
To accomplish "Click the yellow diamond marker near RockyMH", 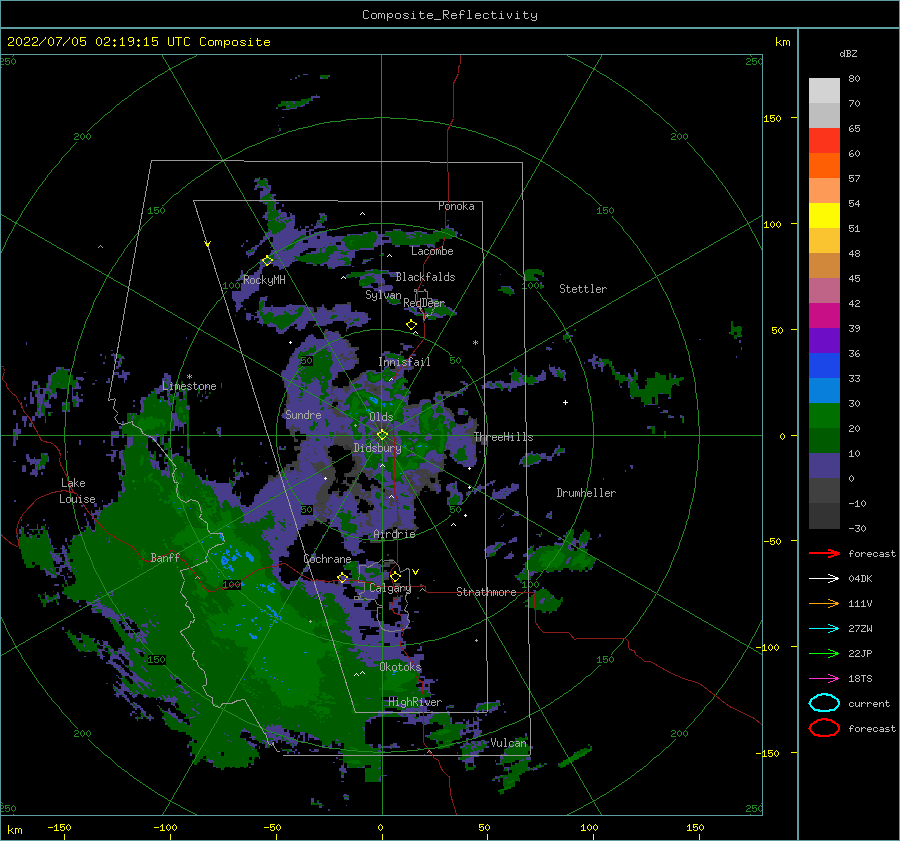I will (x=267, y=261).
